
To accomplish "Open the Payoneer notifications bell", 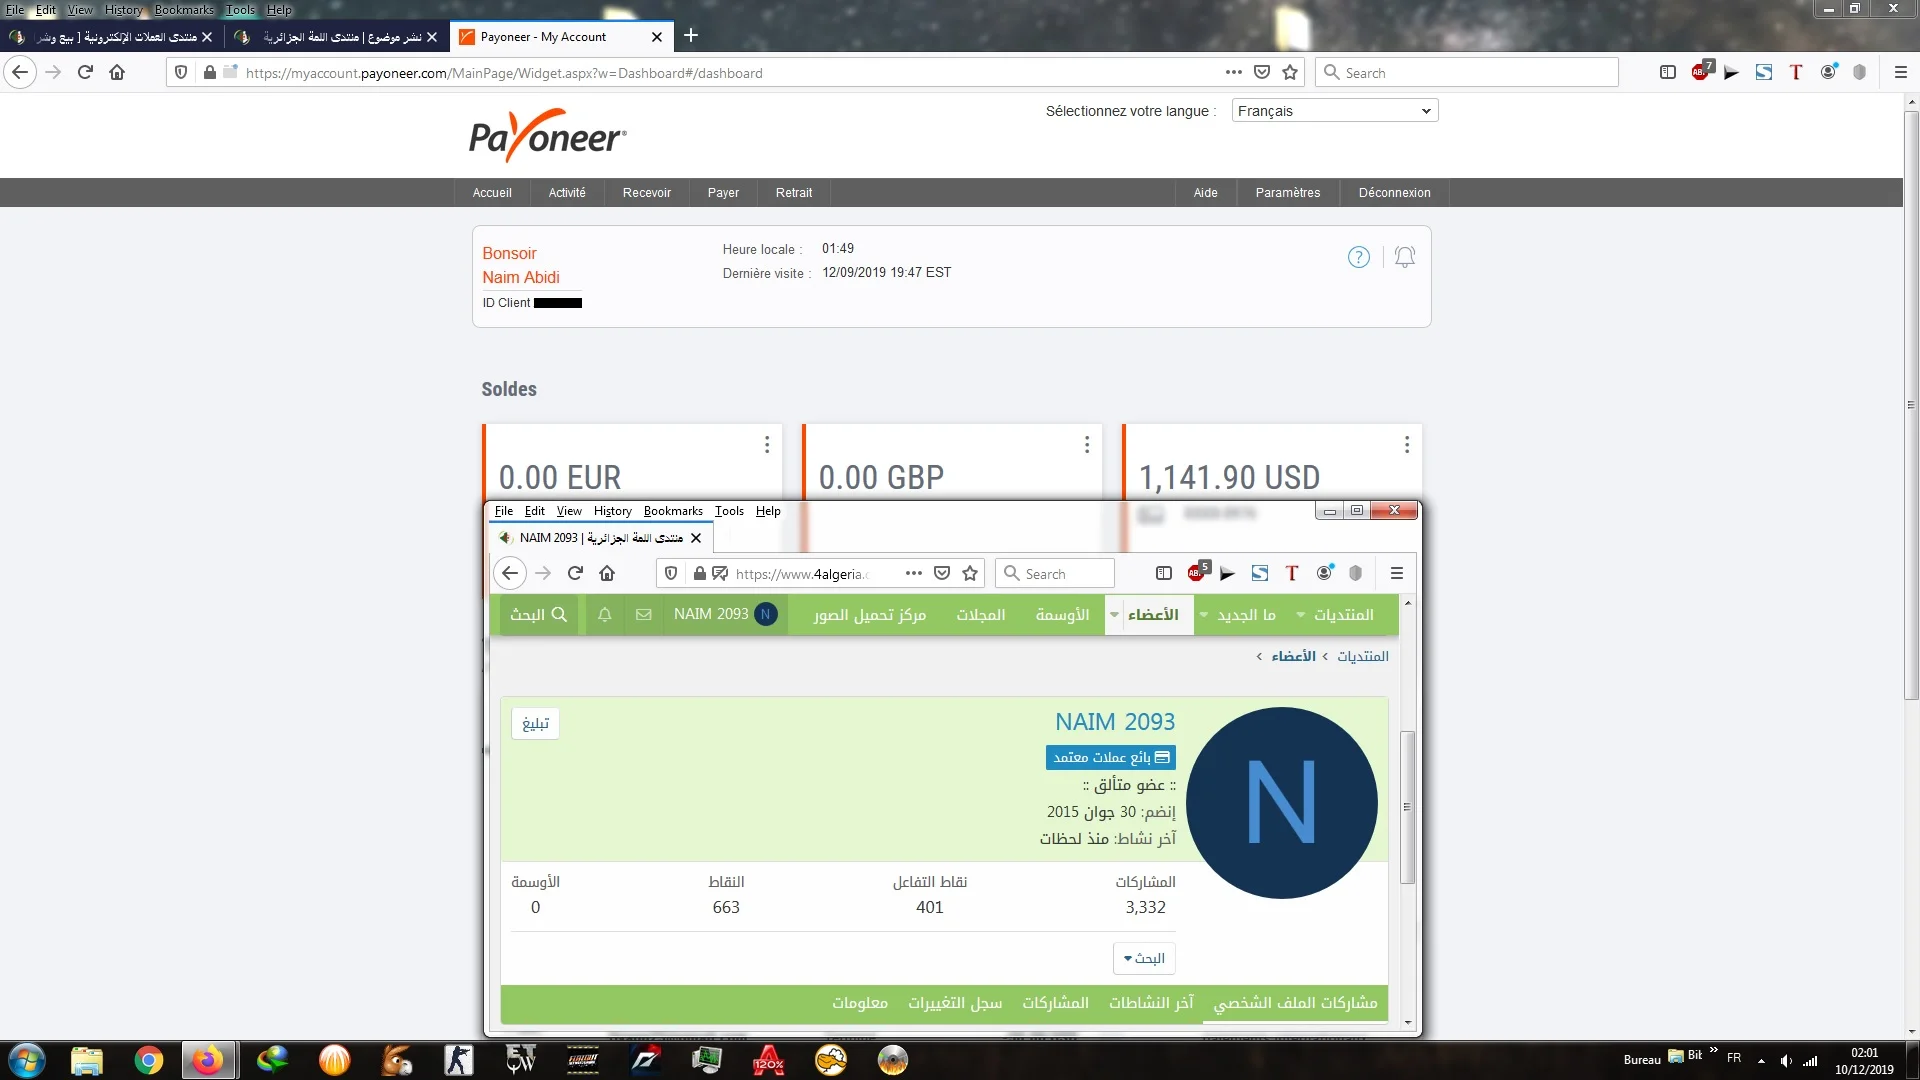I will pos(1405,257).
